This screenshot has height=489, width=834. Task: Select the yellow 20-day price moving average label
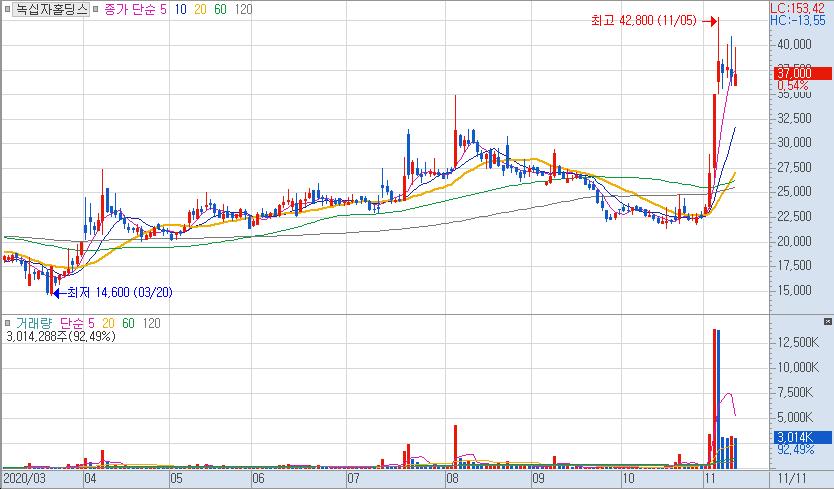coord(200,9)
